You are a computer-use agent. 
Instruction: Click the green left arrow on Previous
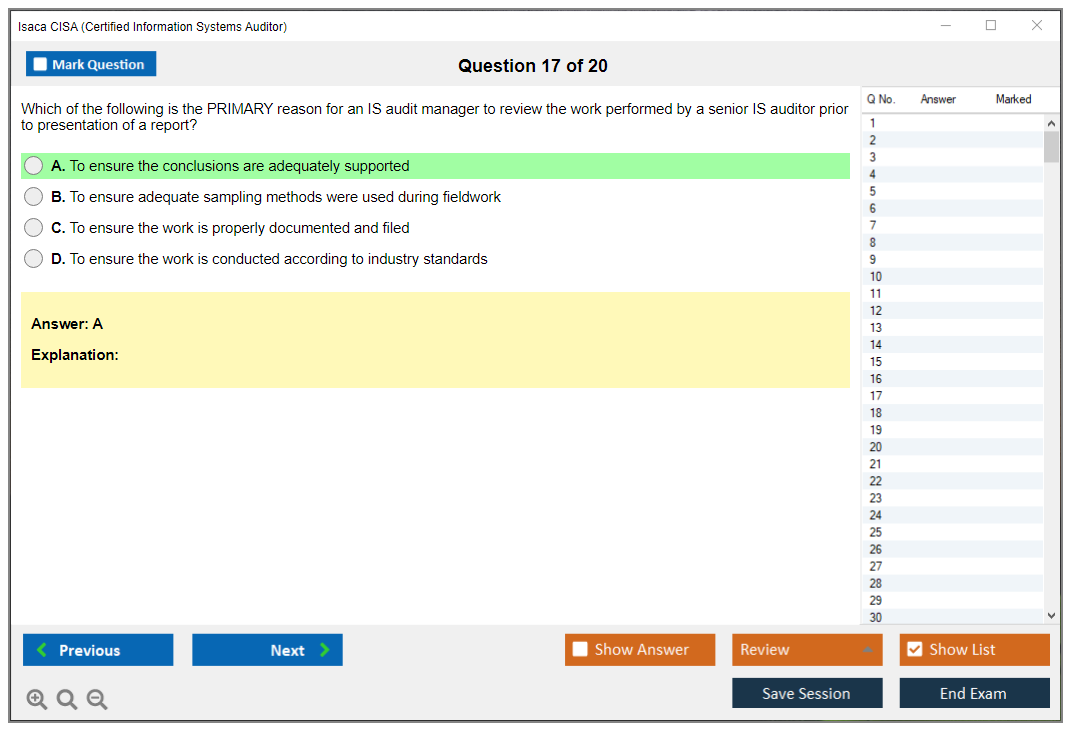[42, 650]
